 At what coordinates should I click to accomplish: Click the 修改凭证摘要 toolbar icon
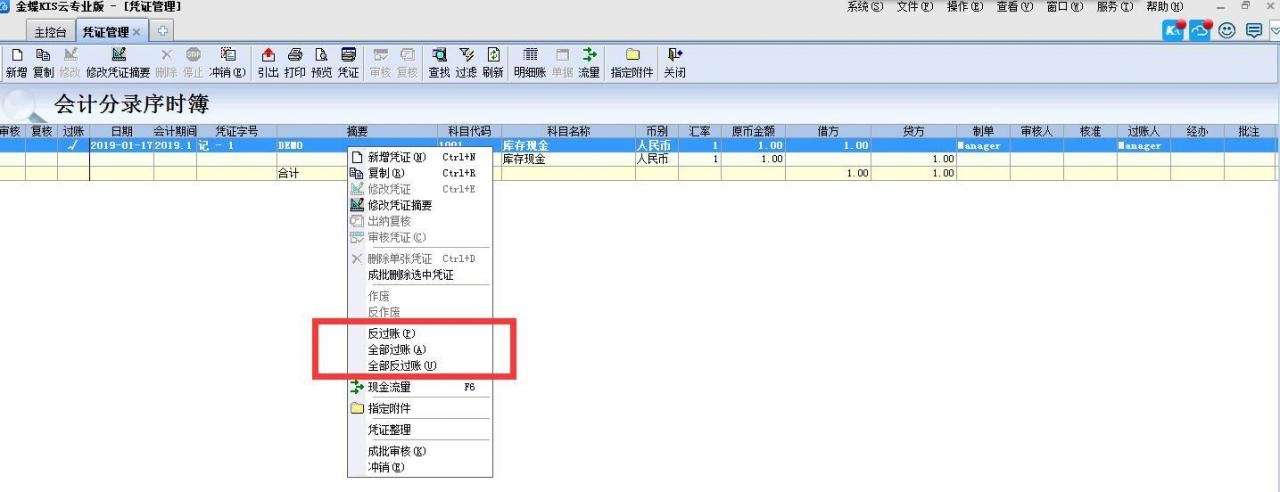(118, 53)
